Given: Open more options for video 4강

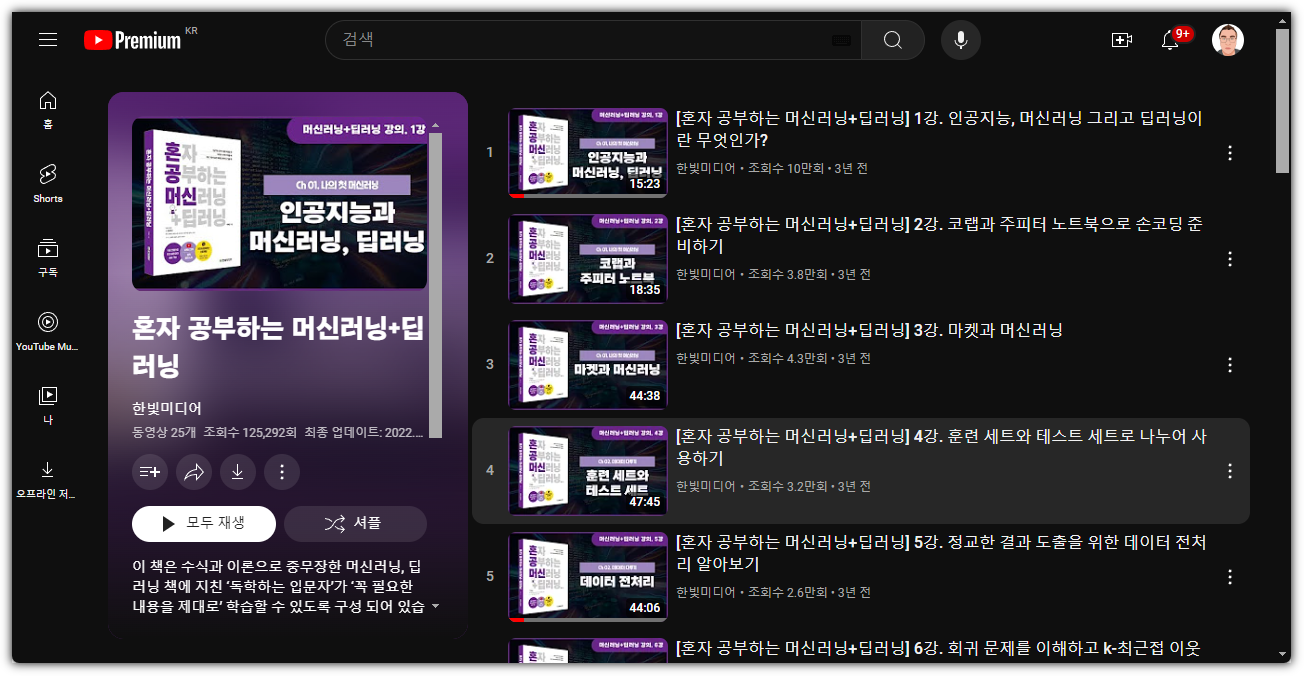Looking at the screenshot, I should (1230, 471).
